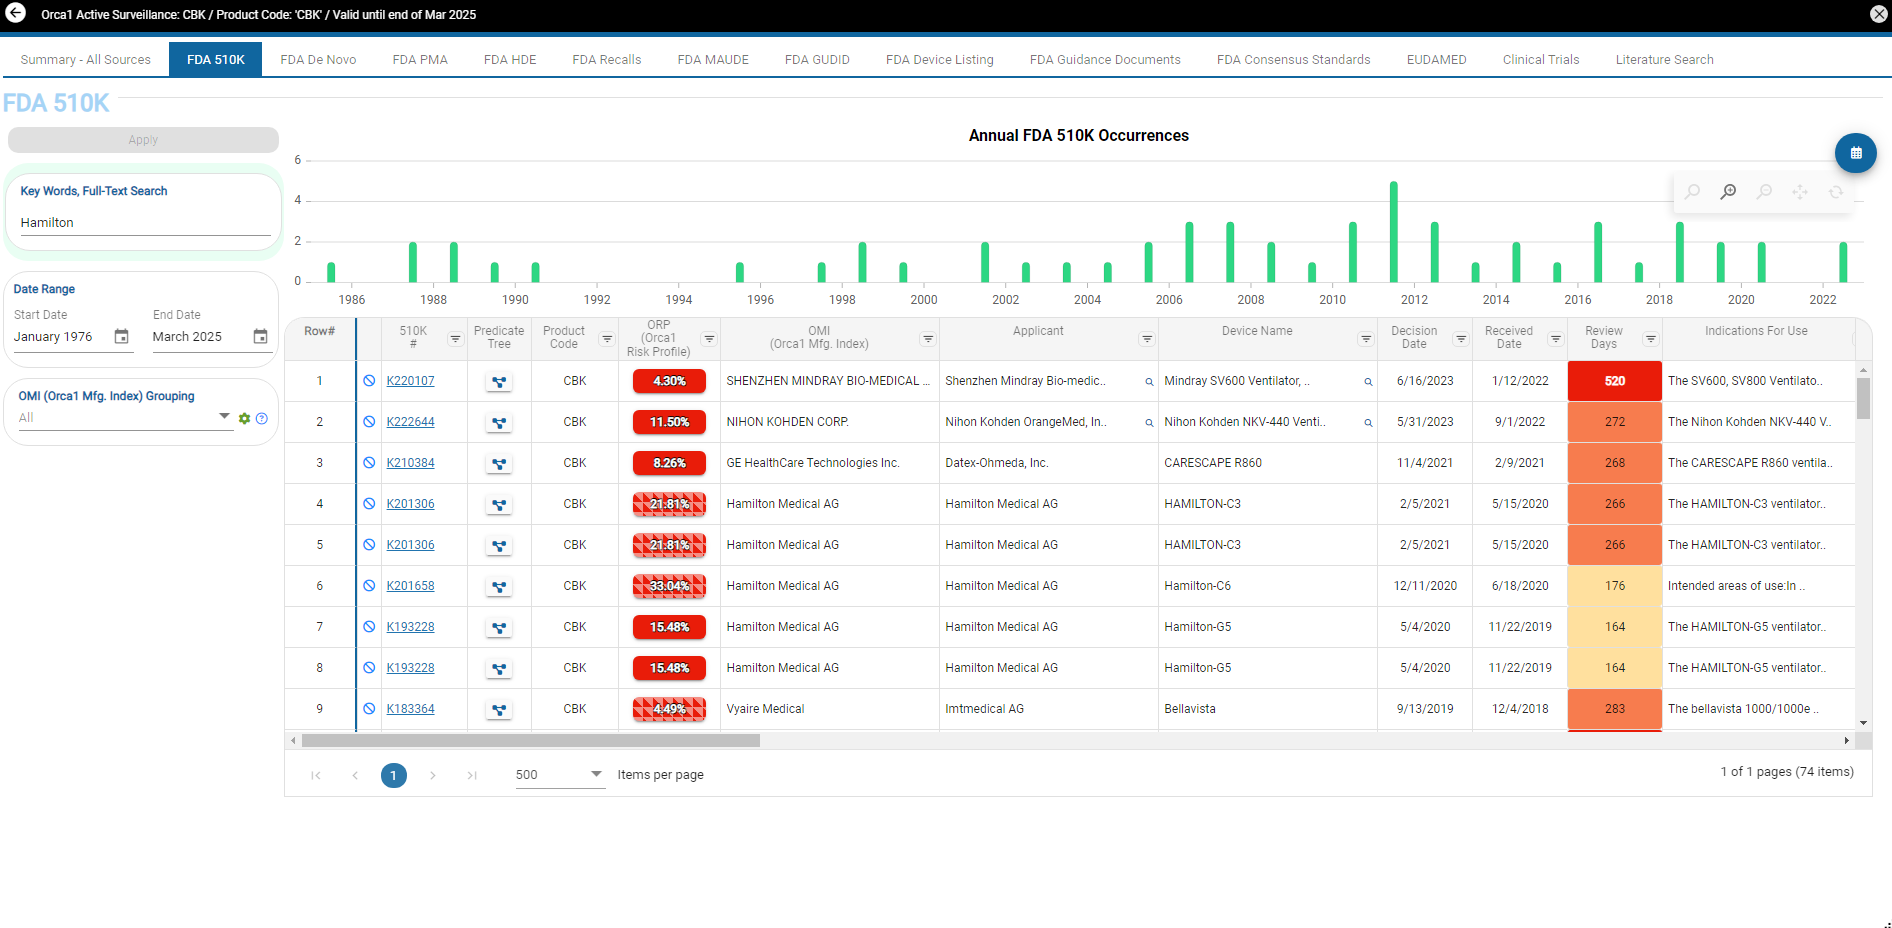Open Start Date calendar picker

click(122, 337)
